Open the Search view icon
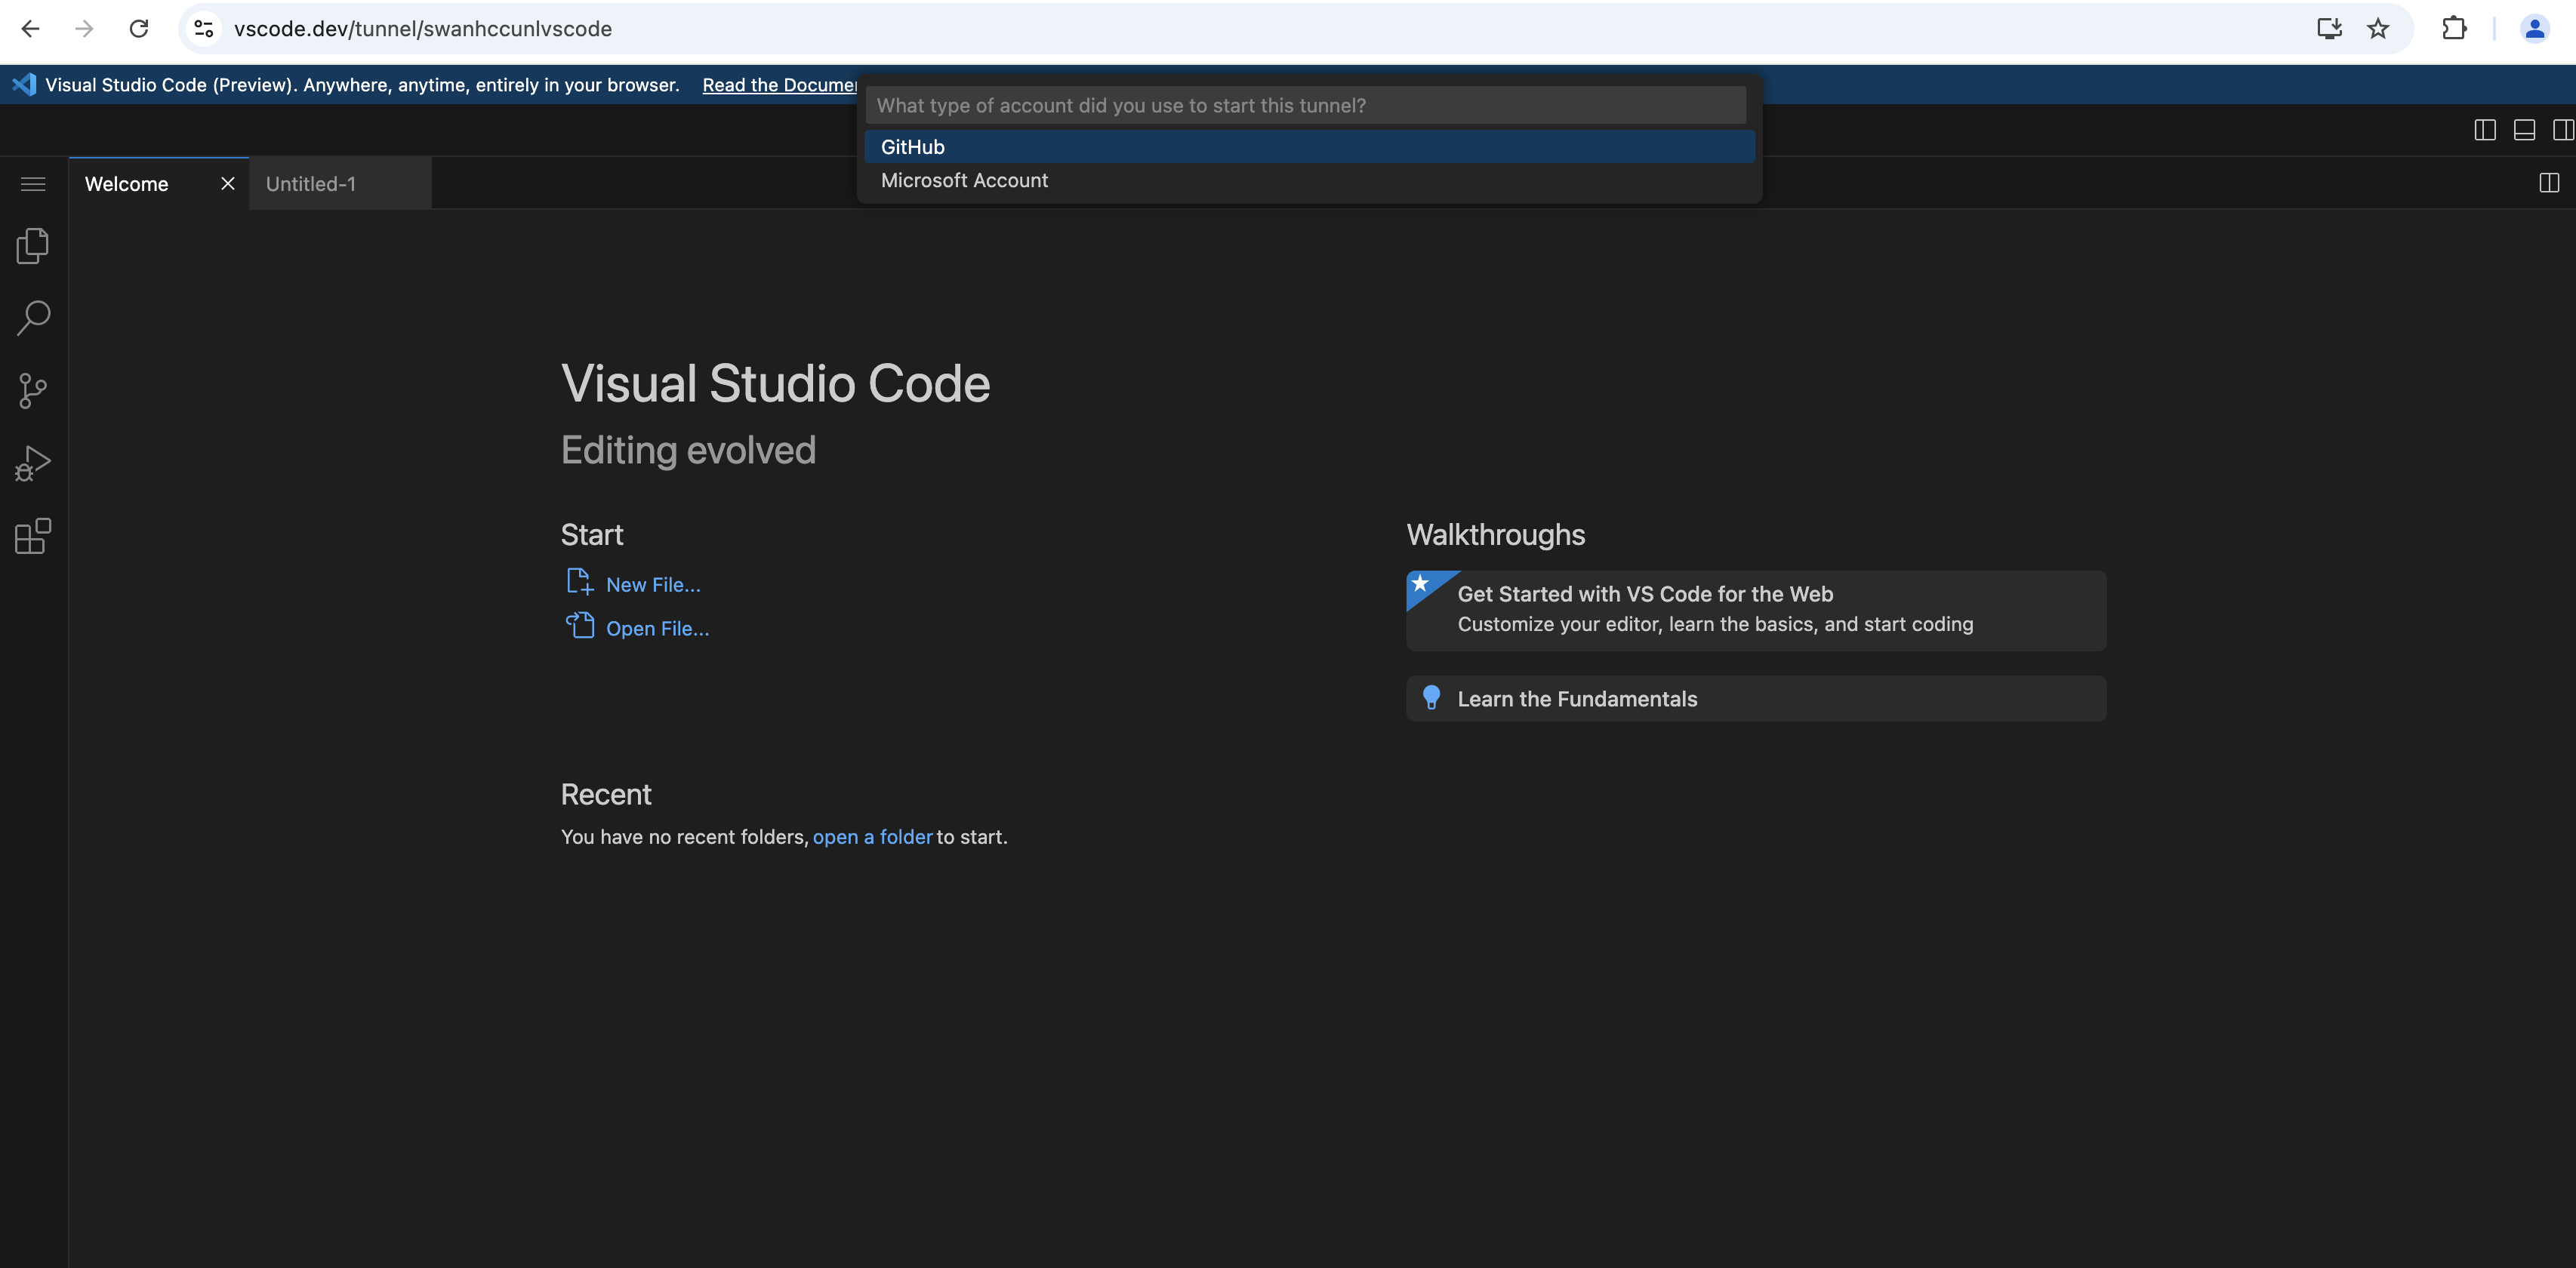 click(33, 318)
